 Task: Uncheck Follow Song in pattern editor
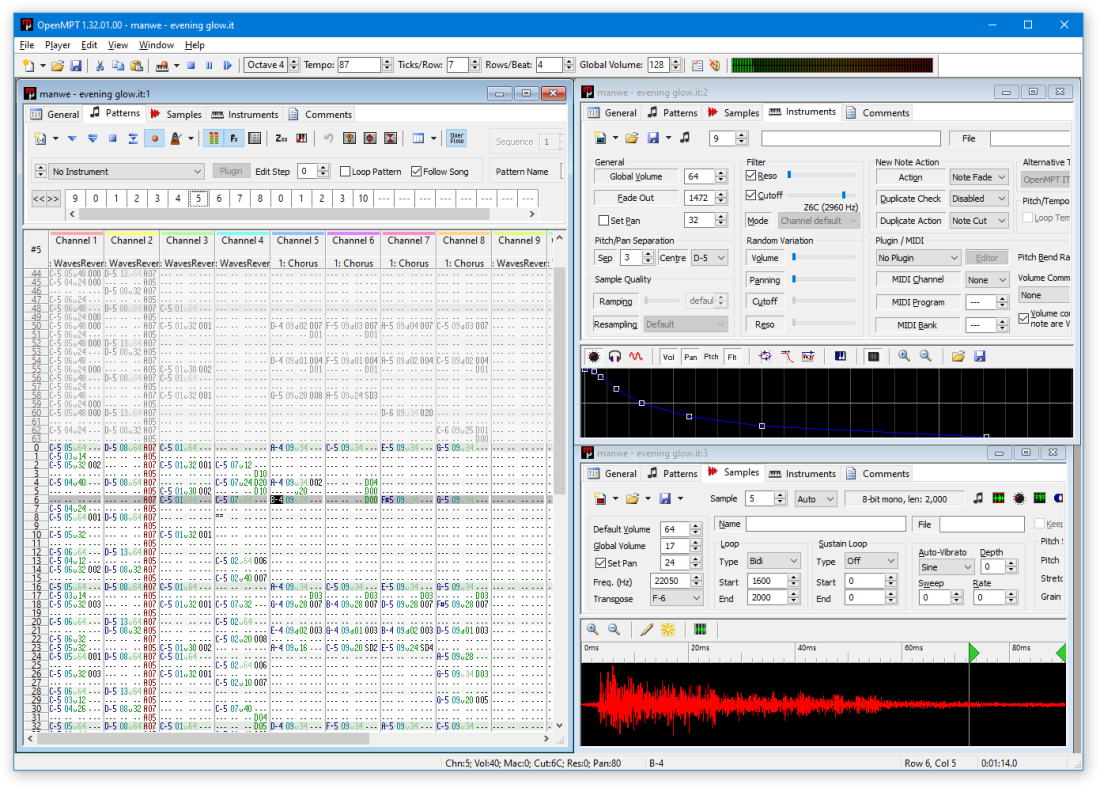[417, 171]
